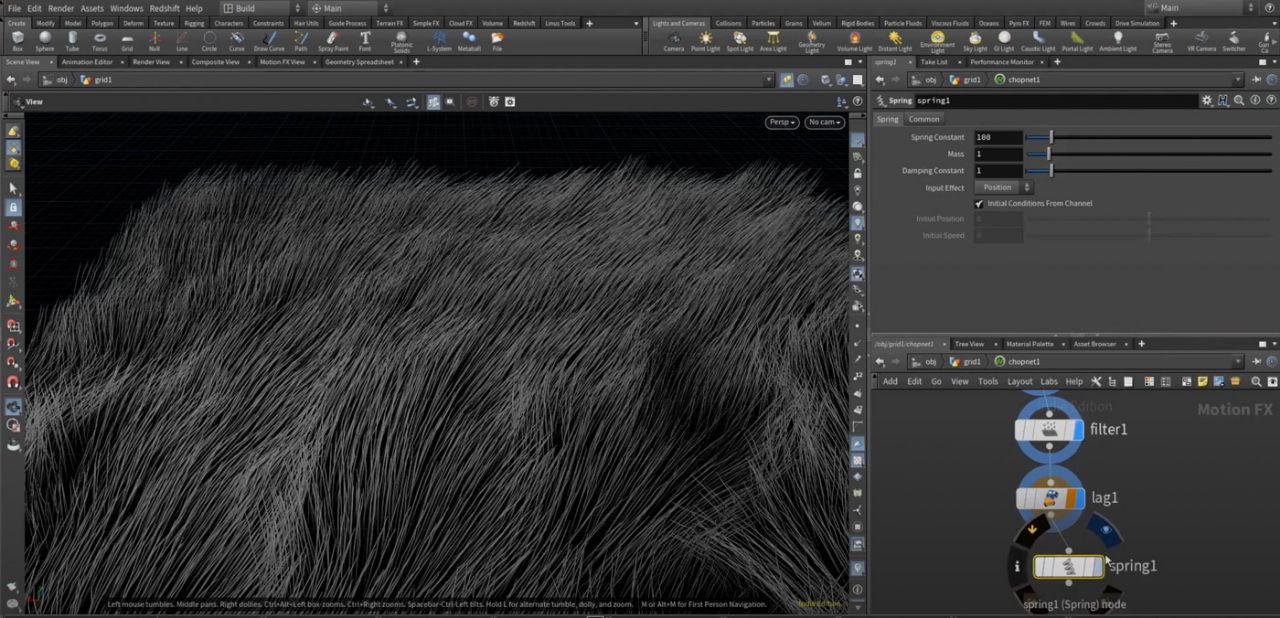This screenshot has width=1280, height=618.
Task: Navigate to chopnet1 in parameter path
Action: (1018, 80)
